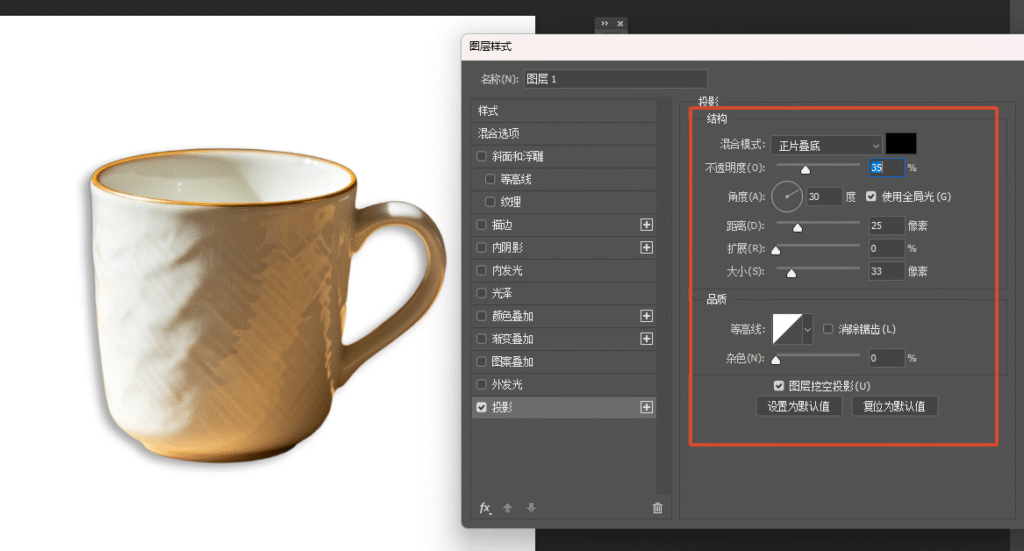The height and width of the screenshot is (551, 1024).
Task: Click 设置为默认值 button
Action: point(799,406)
